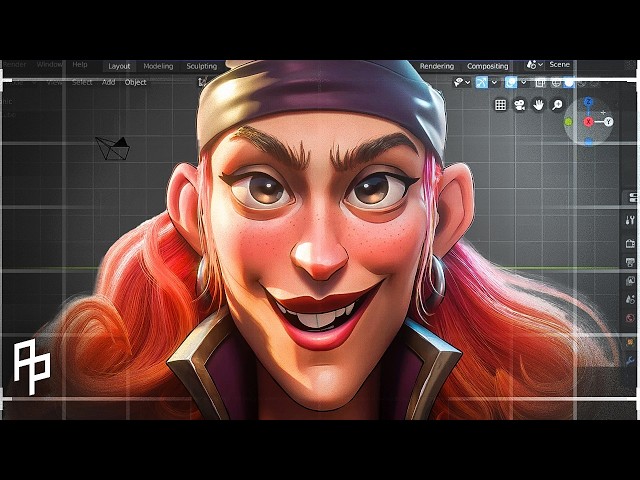The image size is (640, 480).
Task: Switch to the Layout workspace tab
Action: (119, 66)
